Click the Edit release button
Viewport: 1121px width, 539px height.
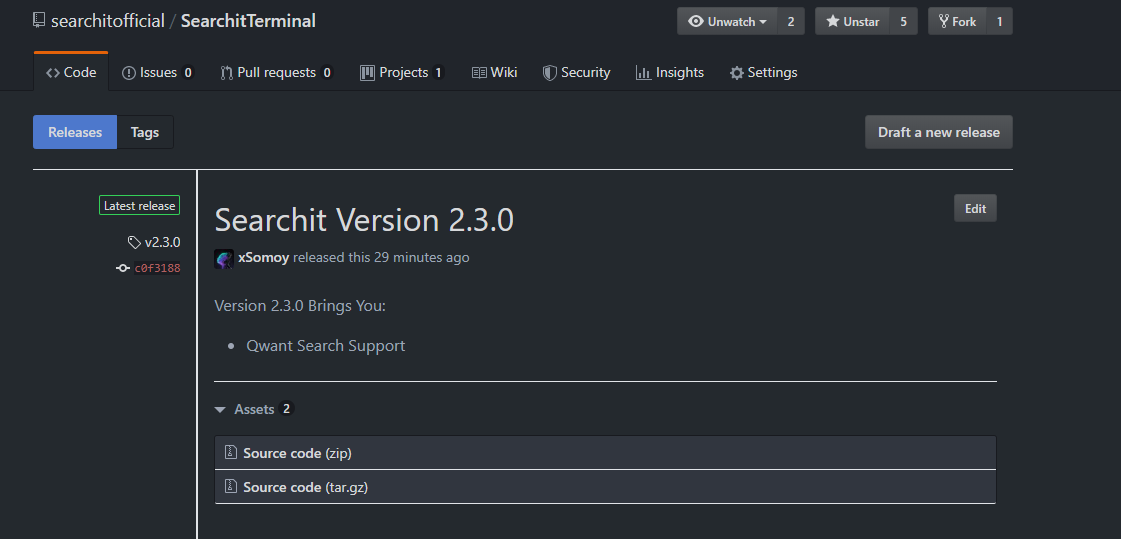(x=975, y=209)
